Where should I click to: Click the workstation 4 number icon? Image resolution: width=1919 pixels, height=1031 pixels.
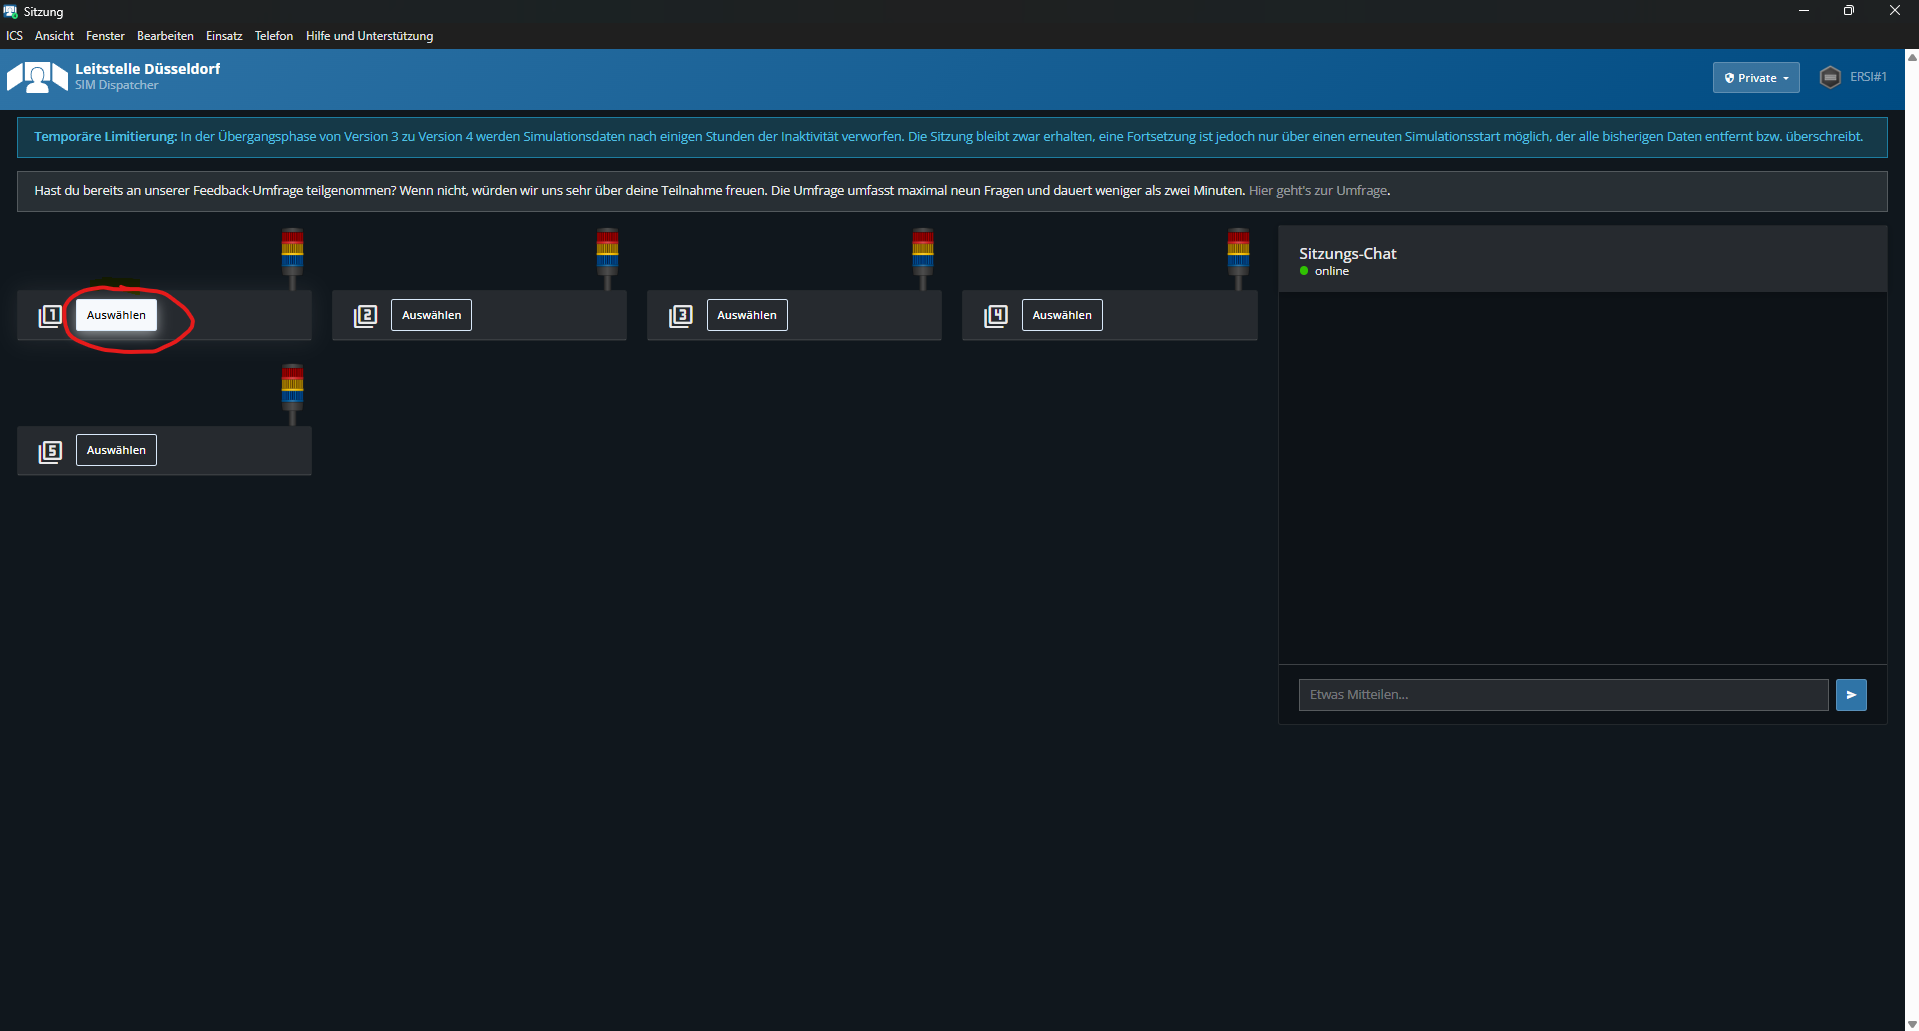995,316
